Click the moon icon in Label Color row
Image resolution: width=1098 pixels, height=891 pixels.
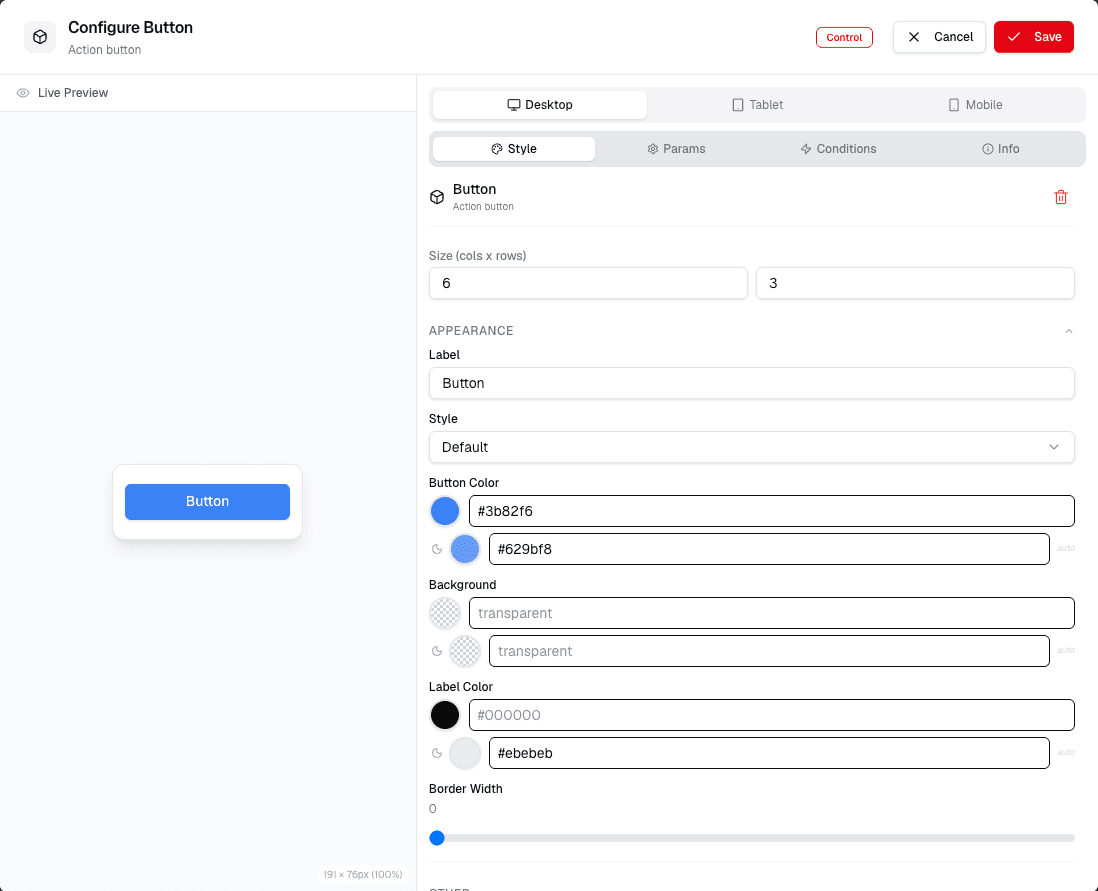pyautogui.click(x=437, y=753)
